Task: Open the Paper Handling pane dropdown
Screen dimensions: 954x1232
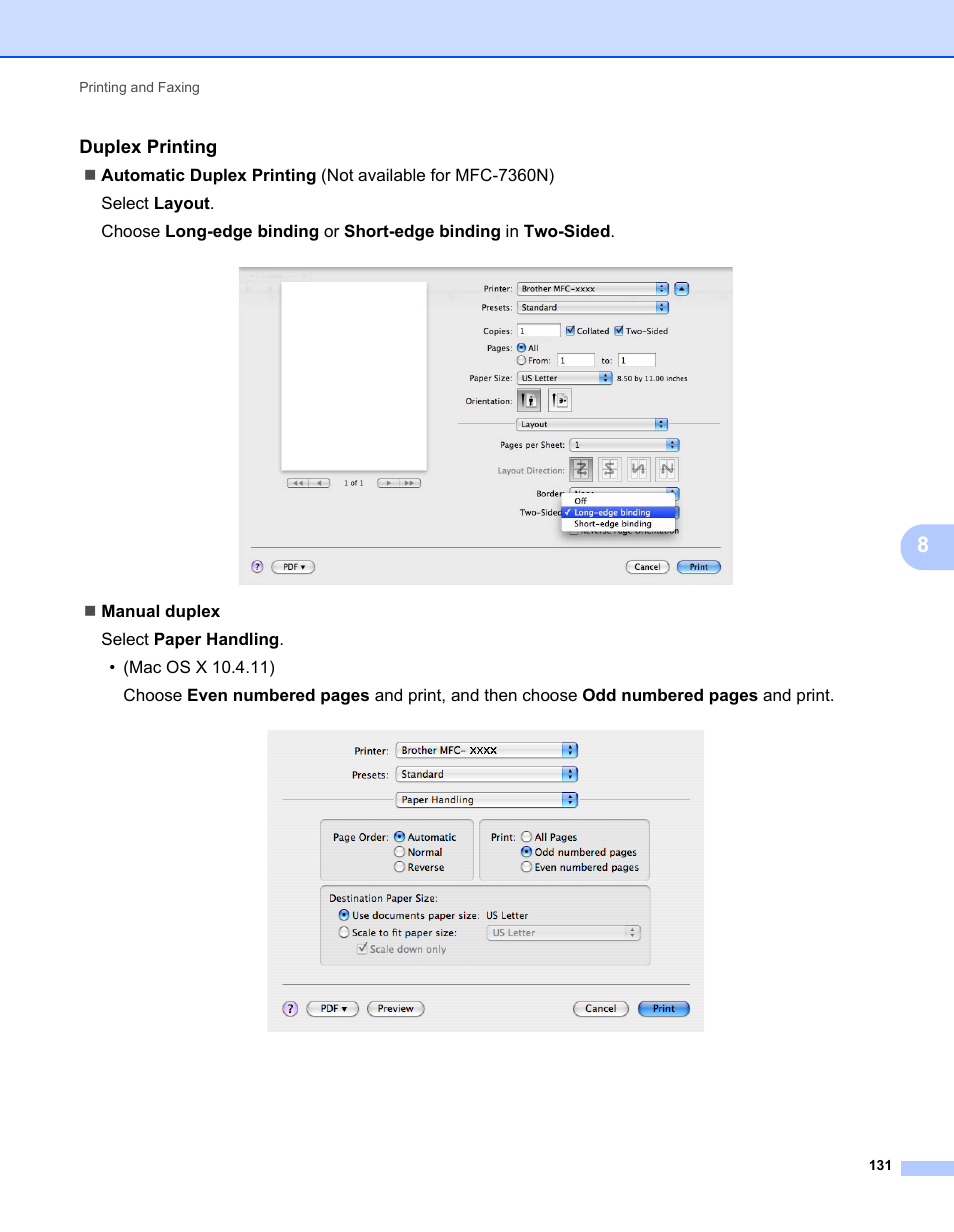Action: tap(487, 800)
